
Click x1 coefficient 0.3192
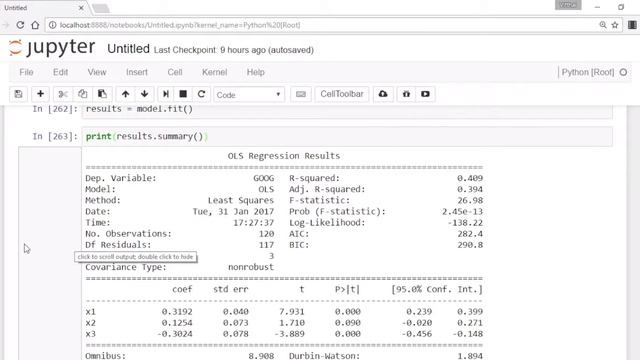pyautogui.click(x=177, y=312)
